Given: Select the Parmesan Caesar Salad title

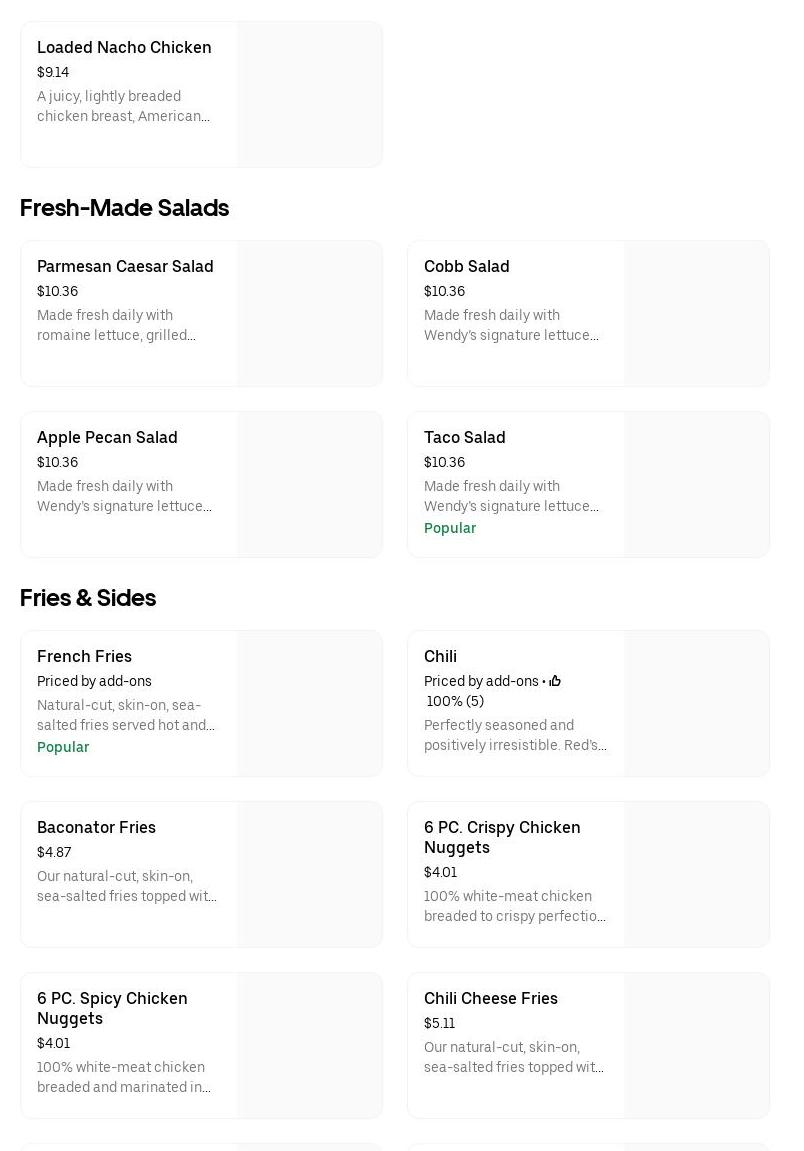Looking at the screenshot, I should [x=125, y=266].
